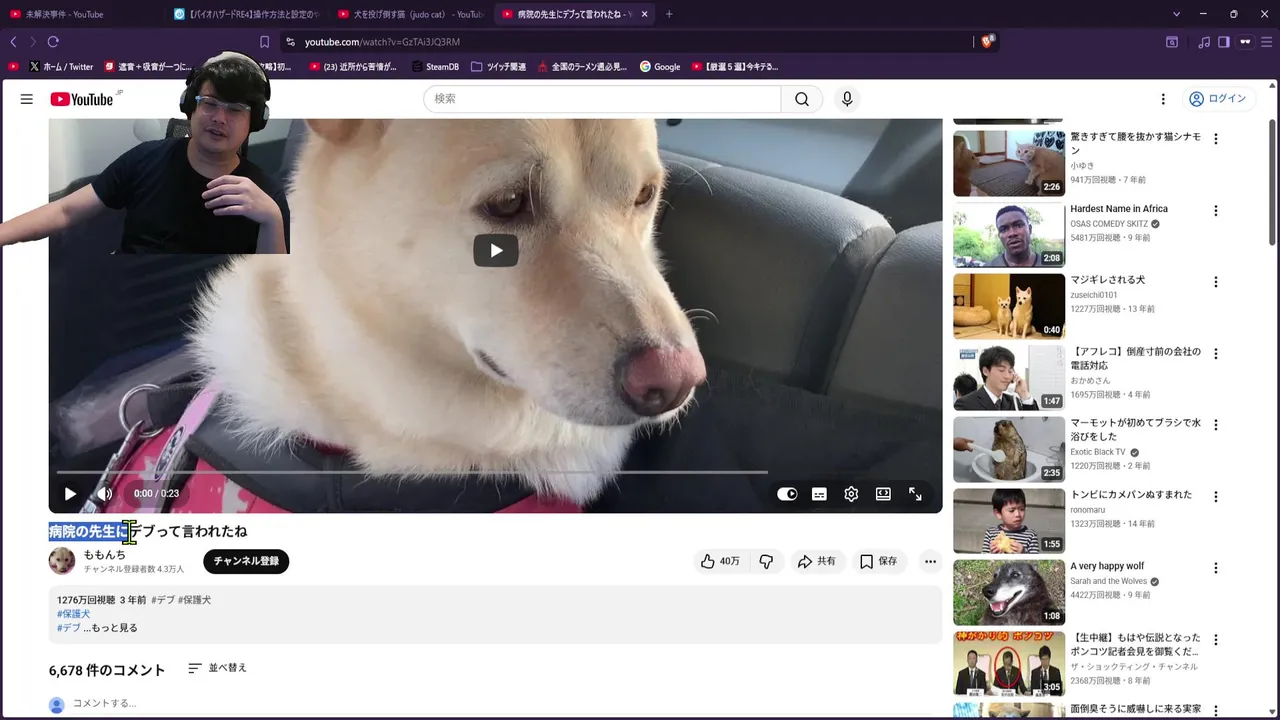This screenshot has width=1280, height=720.
Task: Switch to theater mode
Action: [883, 494]
